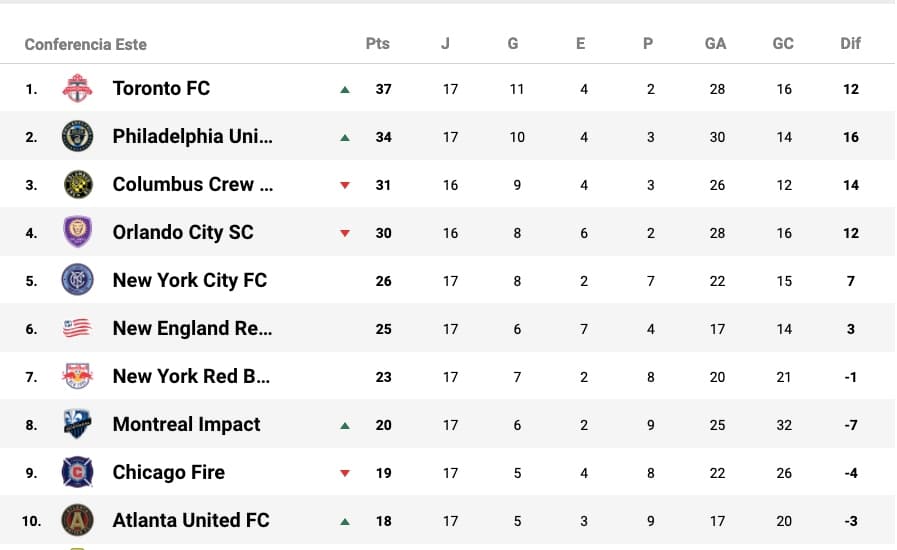This screenshot has height=550, width=897.
Task: Click the Orlando City SC crest
Action: 77,233
